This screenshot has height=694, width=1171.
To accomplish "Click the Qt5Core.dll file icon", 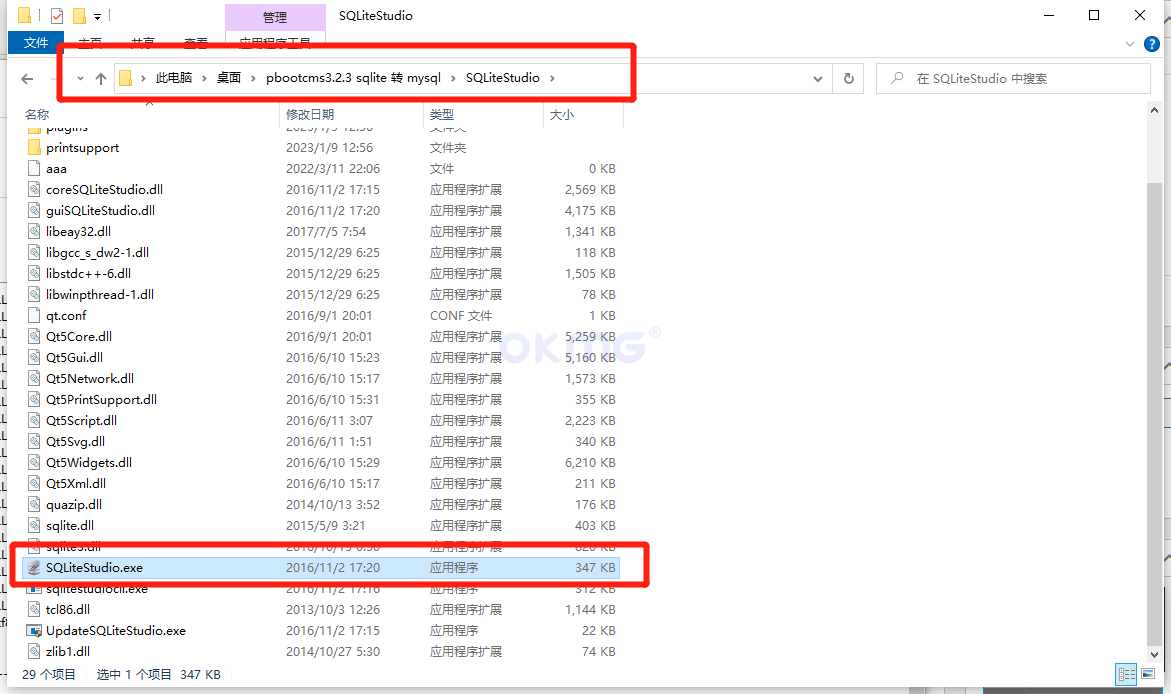I will tap(34, 336).
